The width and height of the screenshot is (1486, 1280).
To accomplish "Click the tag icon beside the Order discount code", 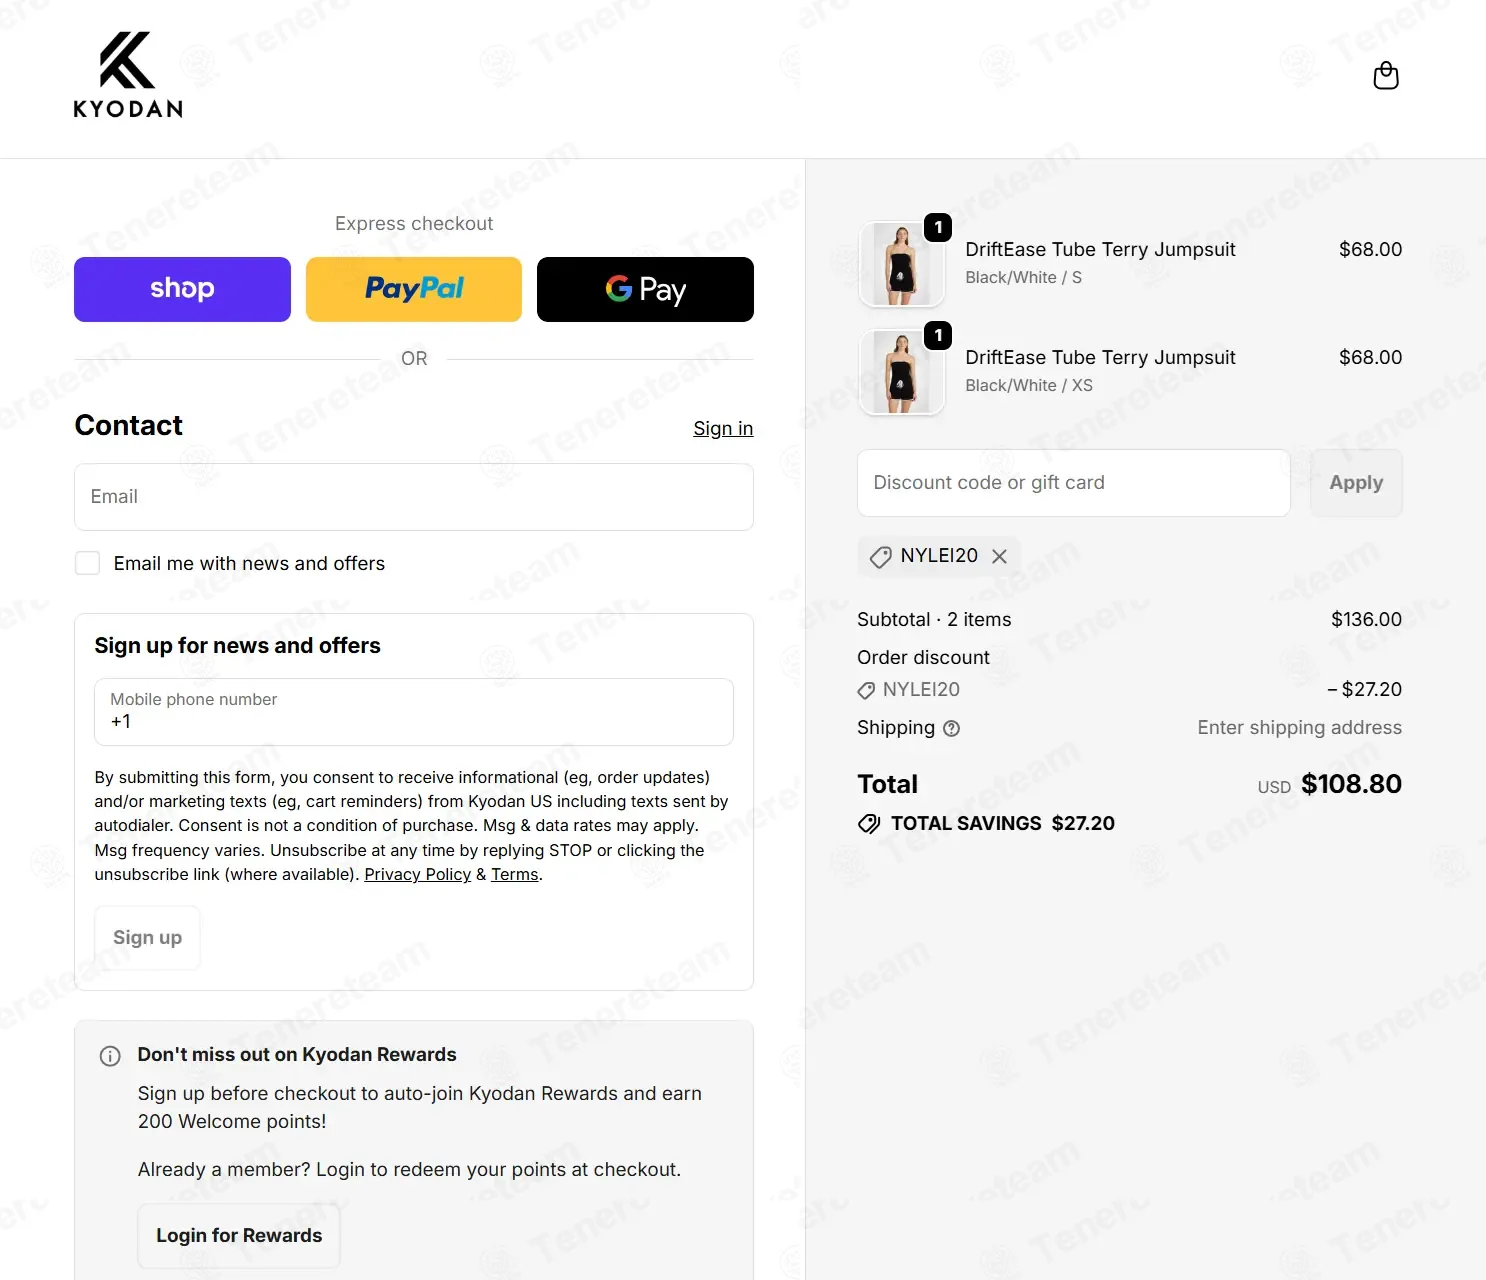I will click(866, 690).
